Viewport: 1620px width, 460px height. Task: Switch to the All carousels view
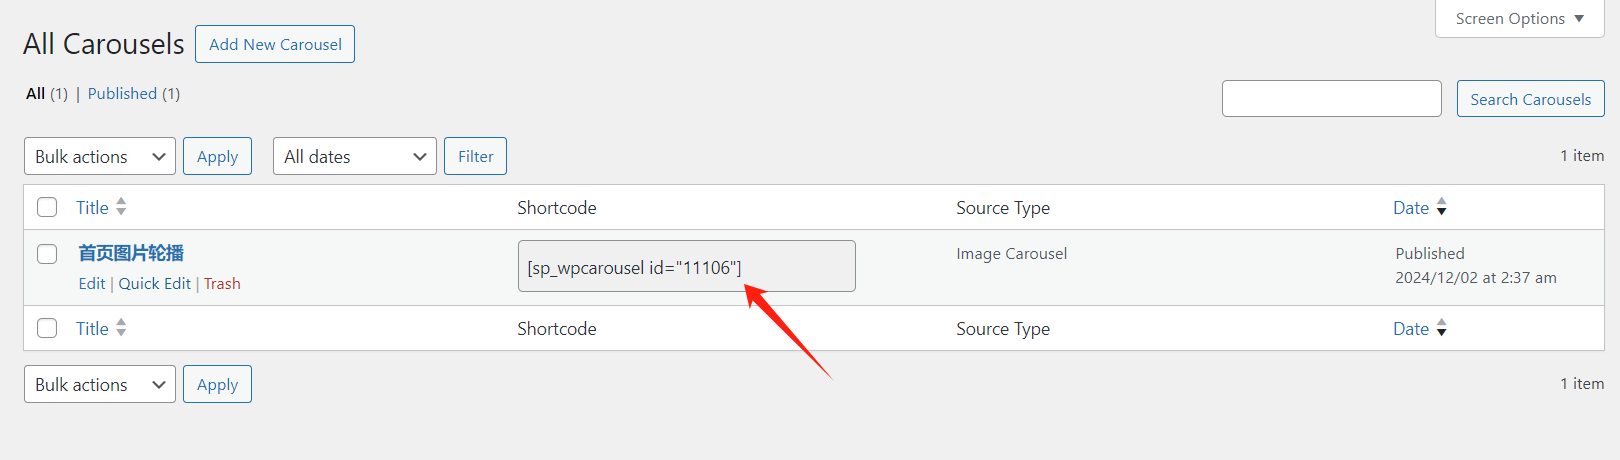point(35,93)
